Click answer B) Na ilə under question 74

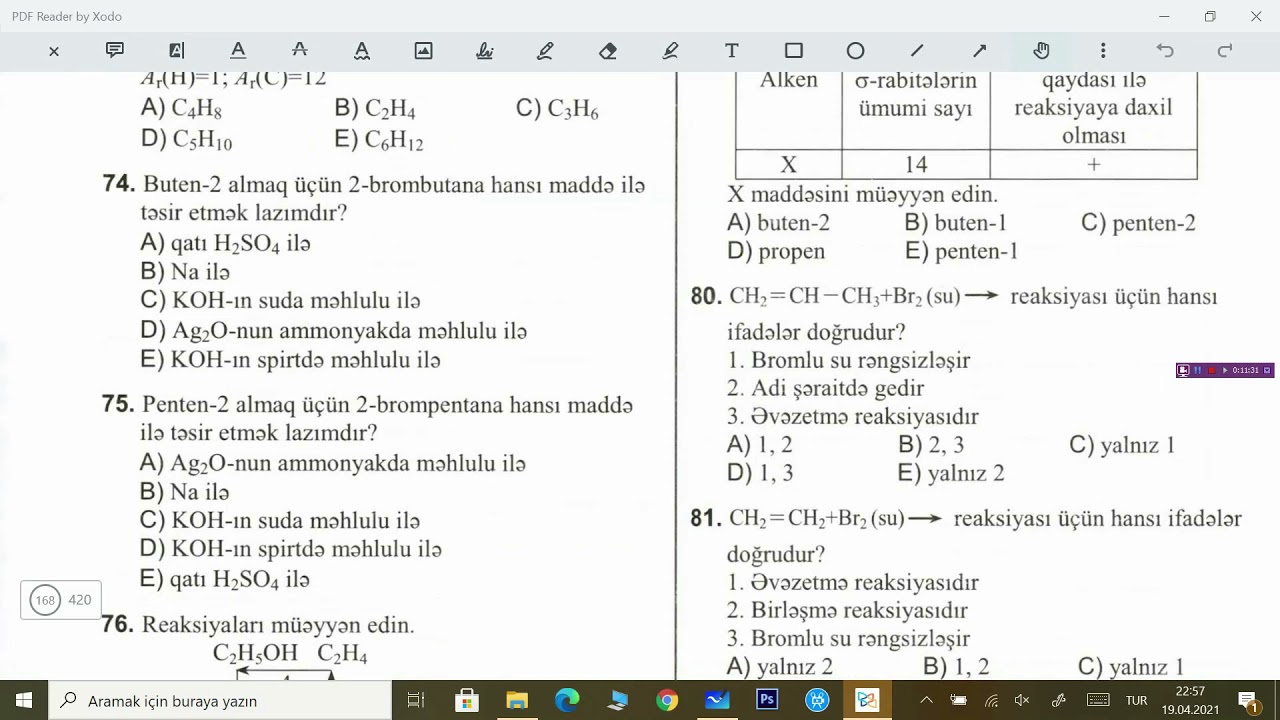pos(186,272)
